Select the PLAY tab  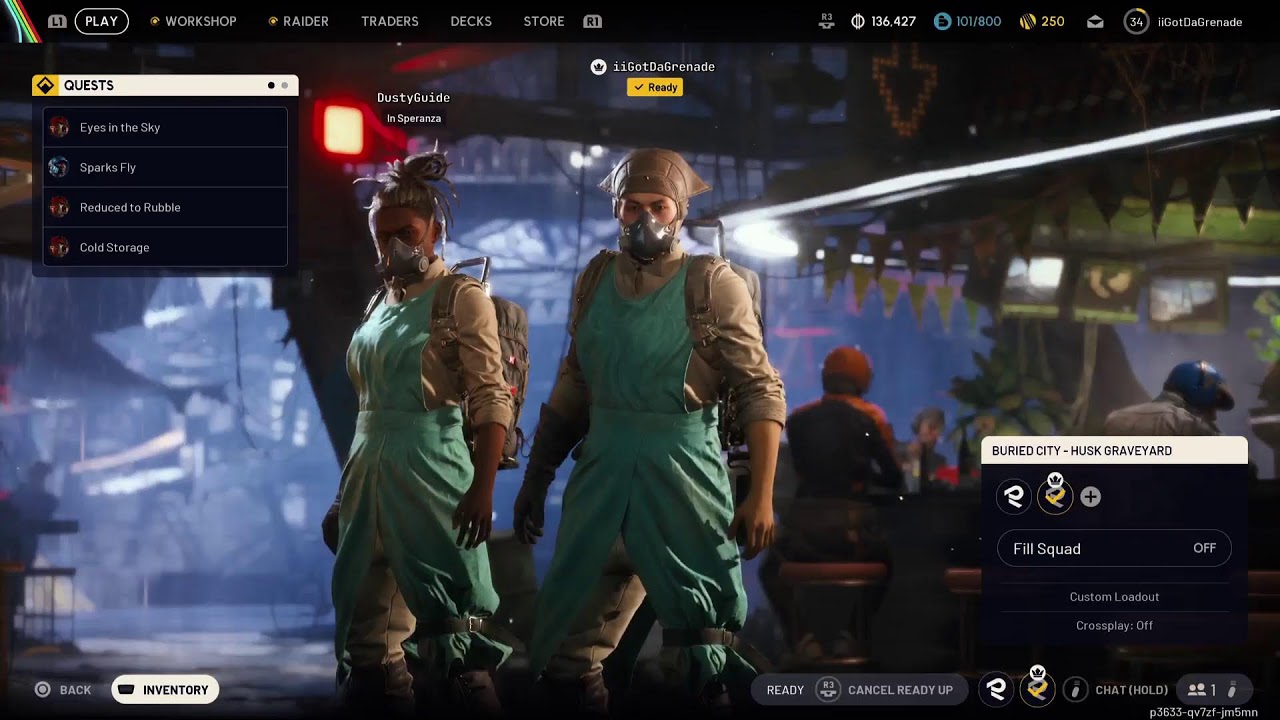[x=101, y=21]
